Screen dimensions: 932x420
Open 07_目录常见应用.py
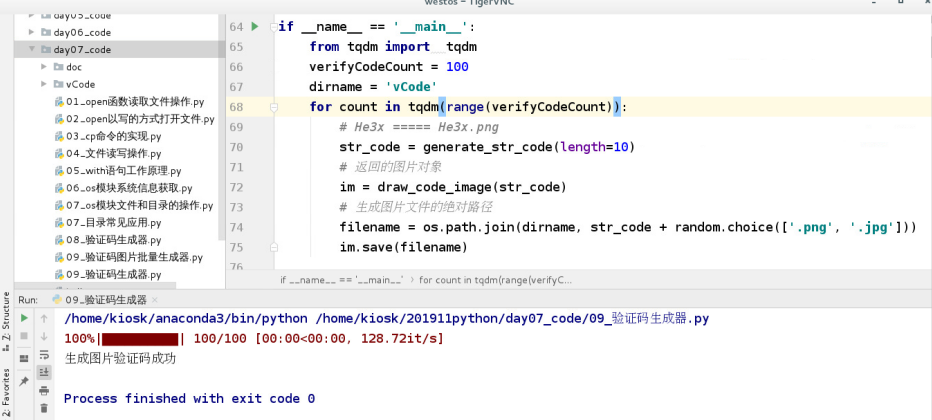coord(114,223)
